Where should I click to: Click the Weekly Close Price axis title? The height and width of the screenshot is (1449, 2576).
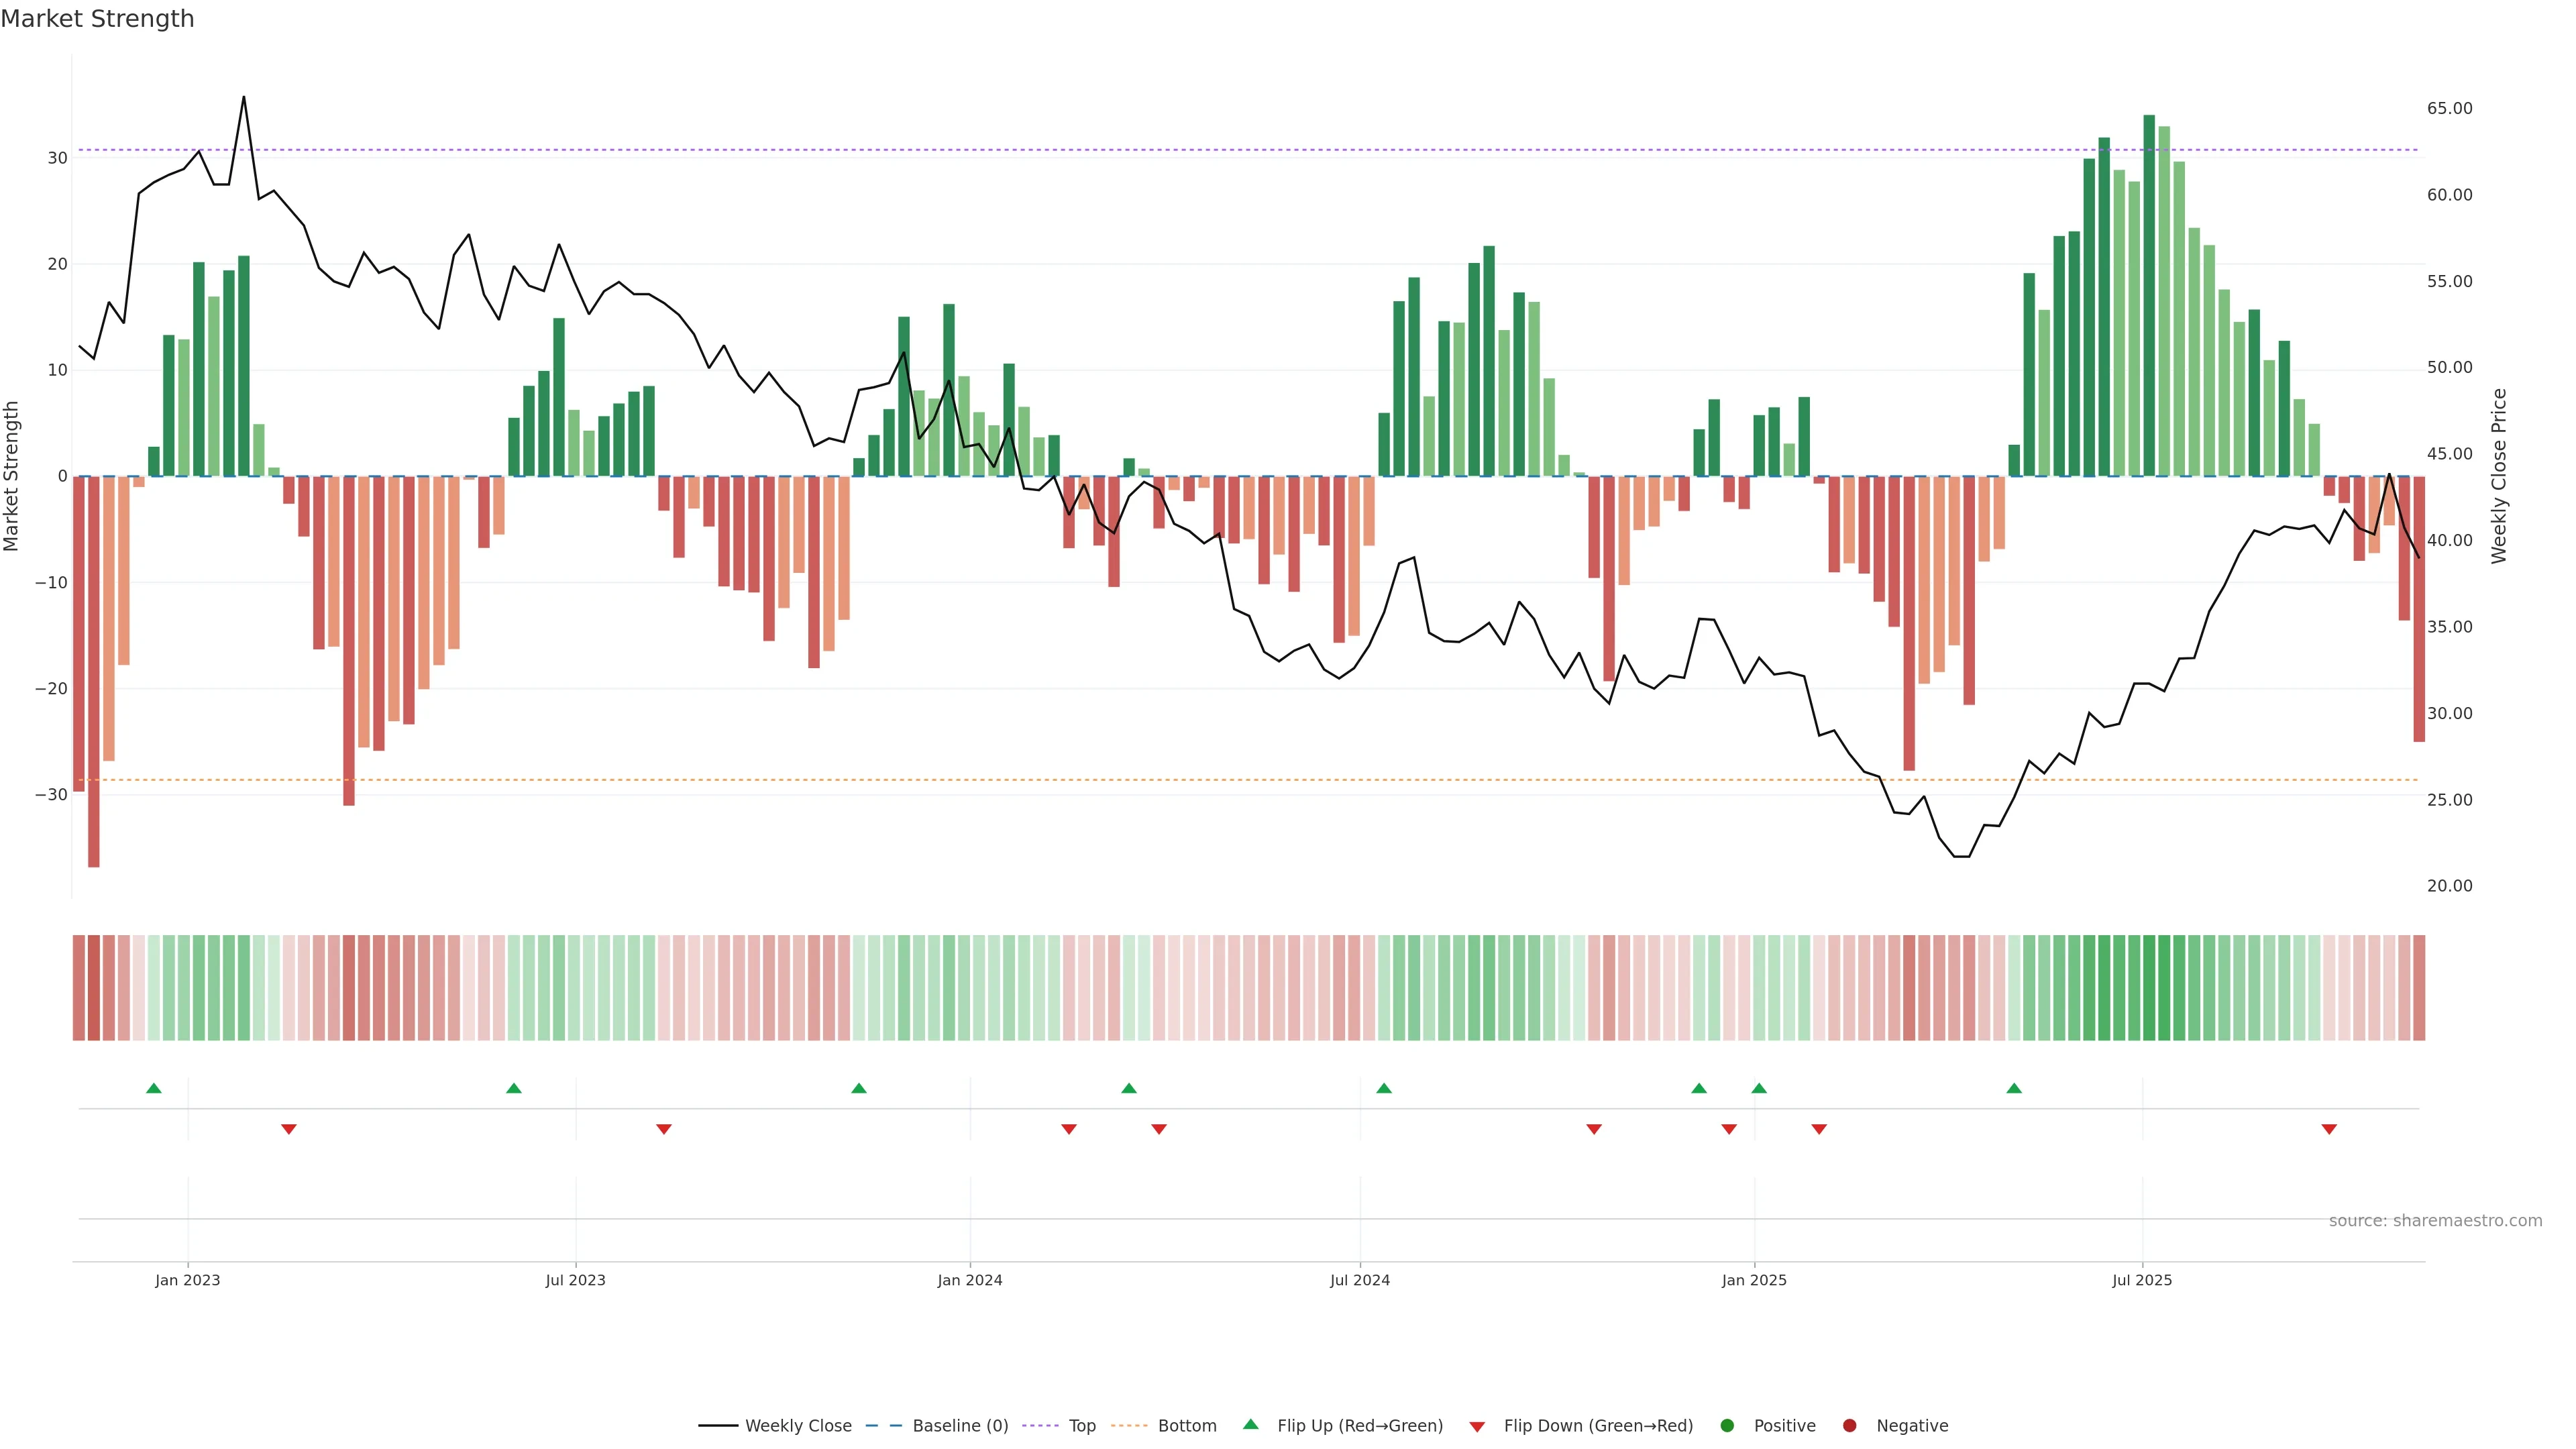tap(2499, 476)
